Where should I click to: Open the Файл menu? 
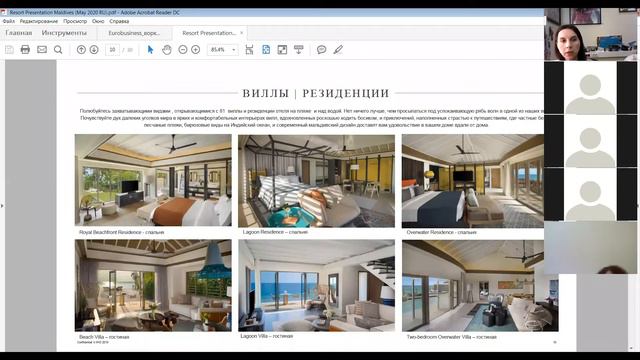pyautogui.click(x=9, y=21)
